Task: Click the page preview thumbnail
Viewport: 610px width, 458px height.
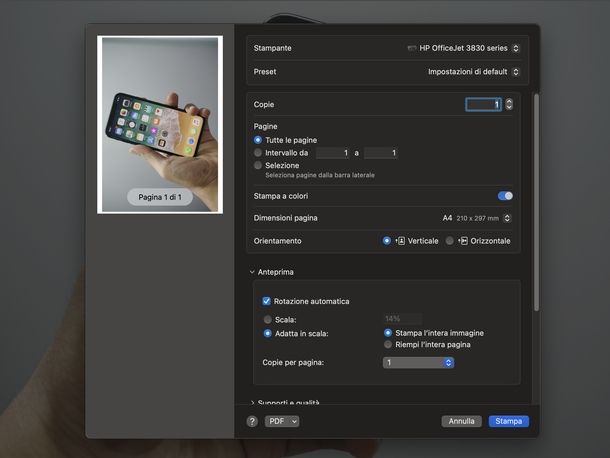Action: pyautogui.click(x=160, y=125)
